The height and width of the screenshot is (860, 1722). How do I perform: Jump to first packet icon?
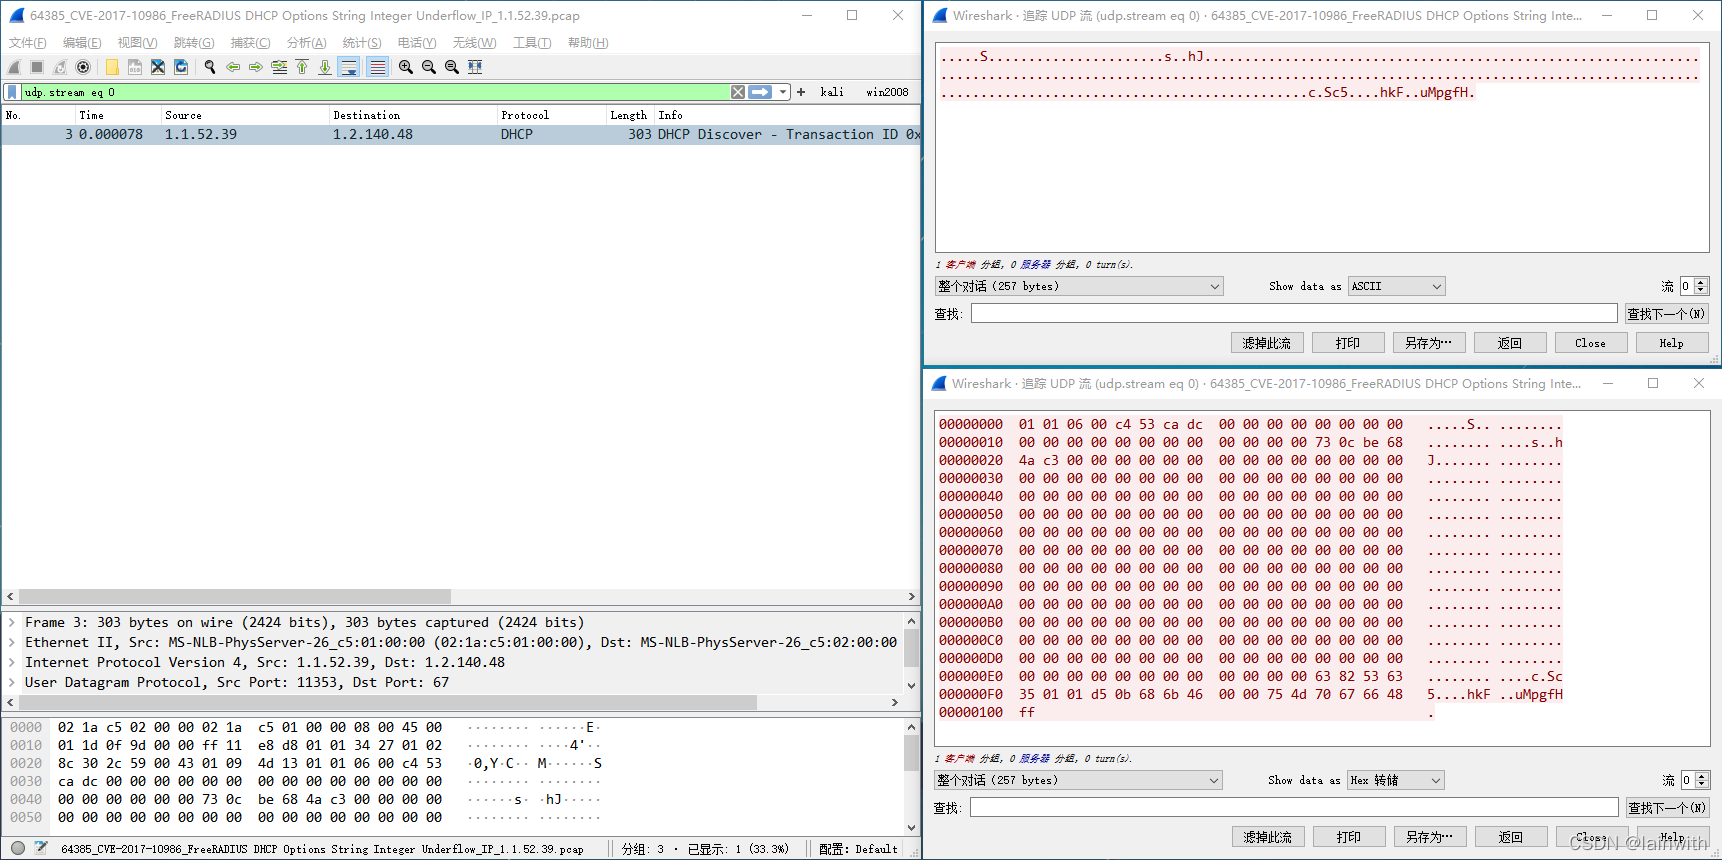pos(302,67)
